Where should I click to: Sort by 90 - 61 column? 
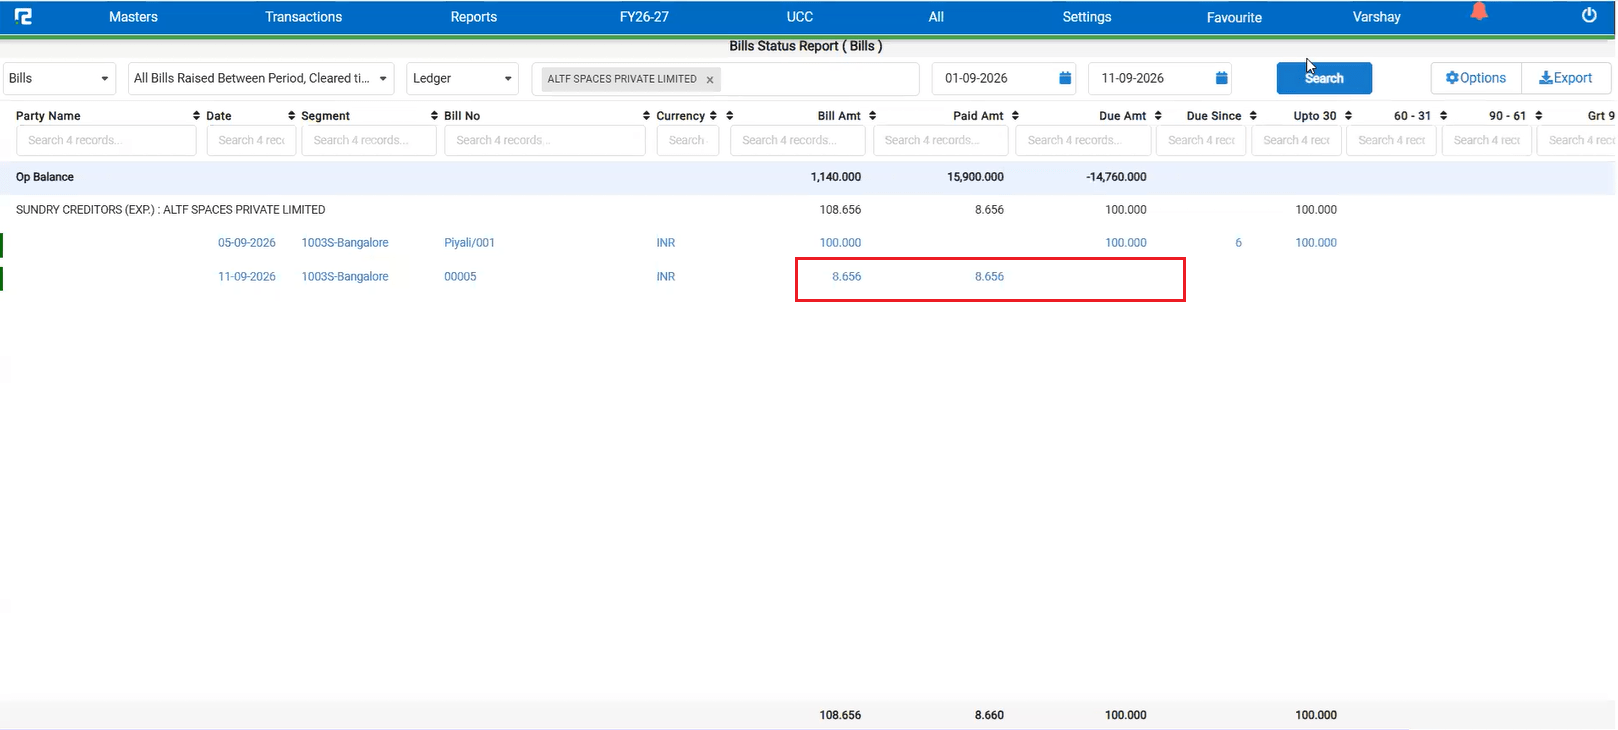(1538, 116)
